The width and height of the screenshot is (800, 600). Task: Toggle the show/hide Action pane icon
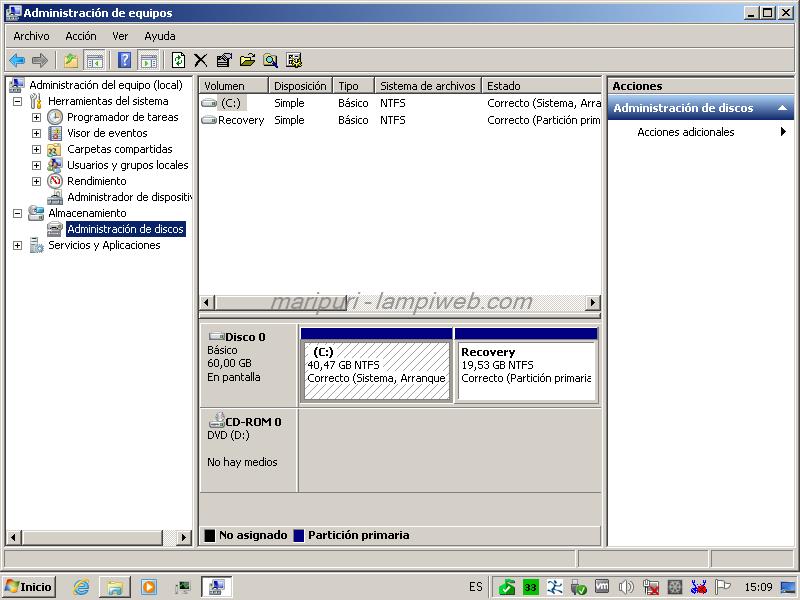[x=149, y=60]
